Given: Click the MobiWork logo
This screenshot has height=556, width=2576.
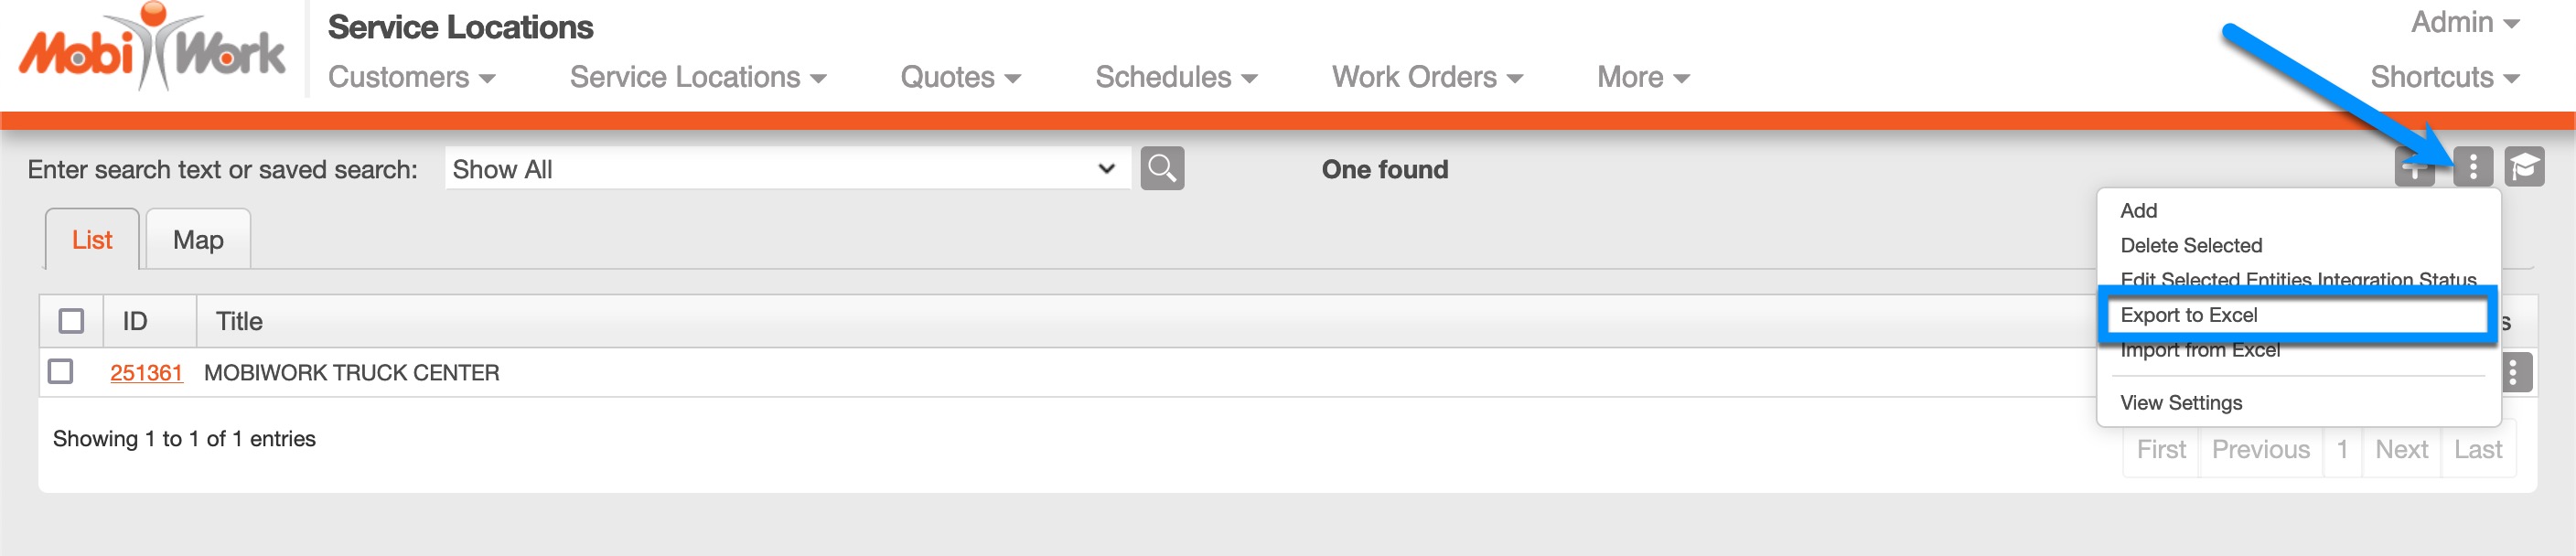Looking at the screenshot, I should 152,50.
